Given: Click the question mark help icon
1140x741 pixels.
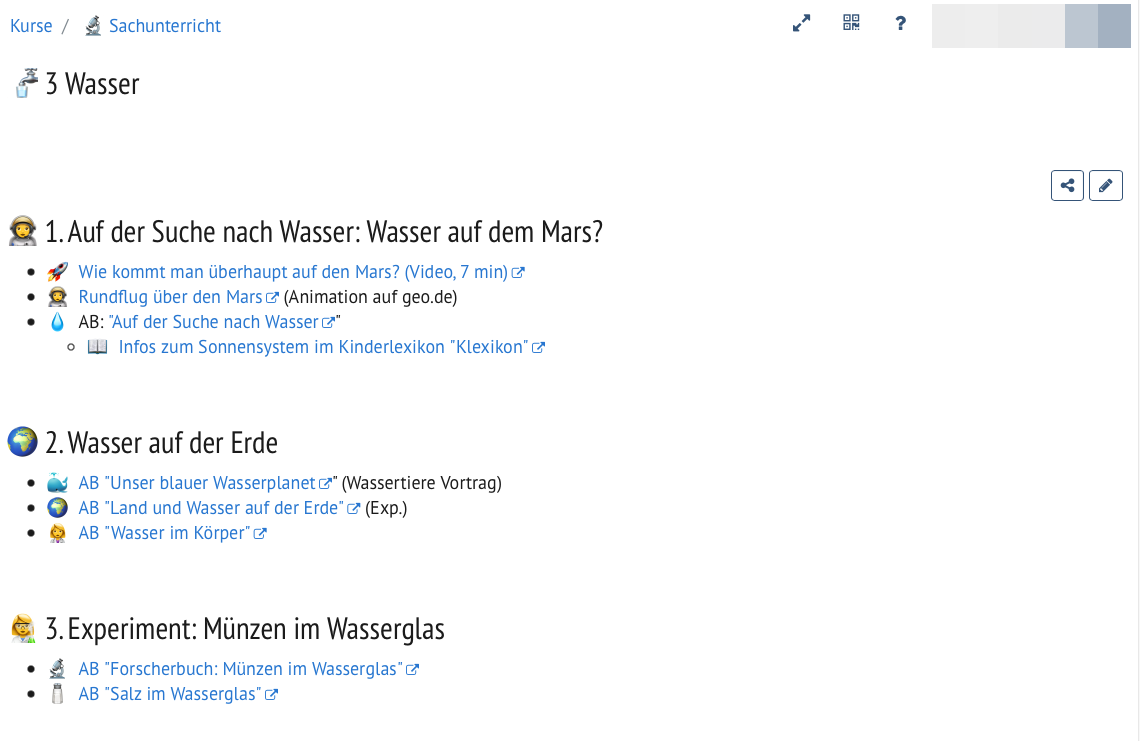Looking at the screenshot, I should pos(900,24).
